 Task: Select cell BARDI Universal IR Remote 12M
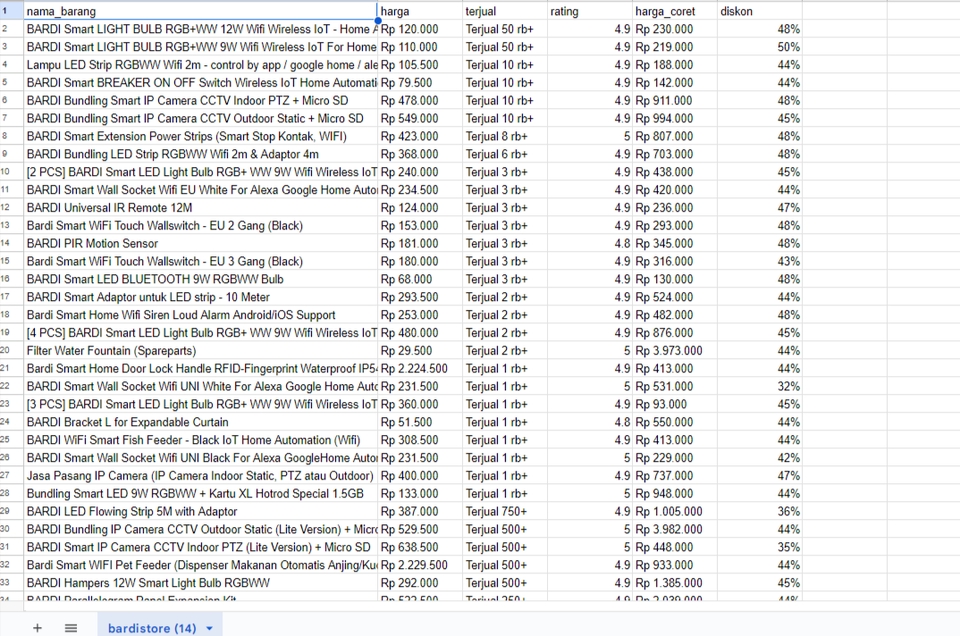[201, 208]
